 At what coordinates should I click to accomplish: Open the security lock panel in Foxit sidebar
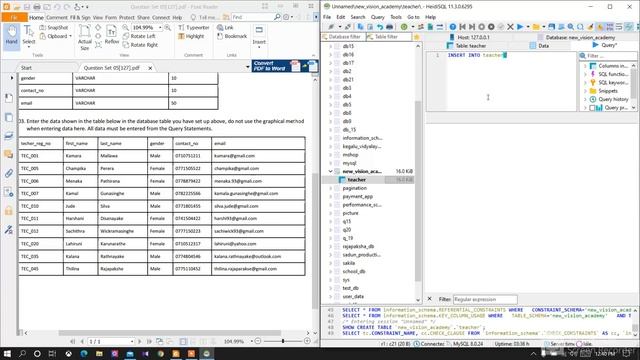coord(9,211)
